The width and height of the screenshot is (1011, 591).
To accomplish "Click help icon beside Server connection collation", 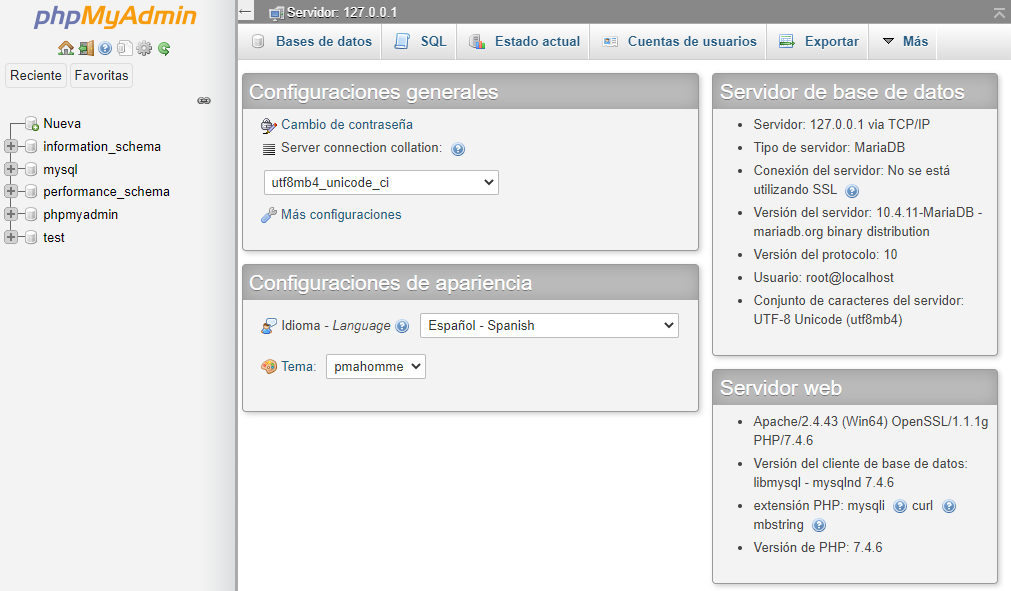I will pyautogui.click(x=458, y=149).
